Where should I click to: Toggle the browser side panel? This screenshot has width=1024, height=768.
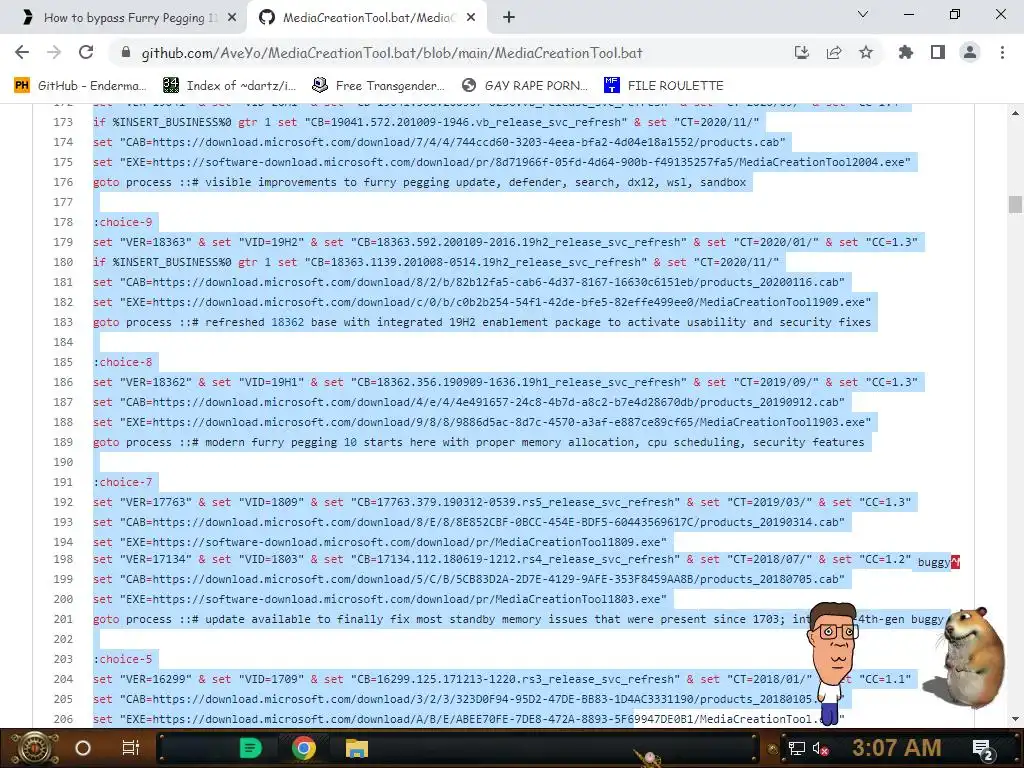point(938,53)
